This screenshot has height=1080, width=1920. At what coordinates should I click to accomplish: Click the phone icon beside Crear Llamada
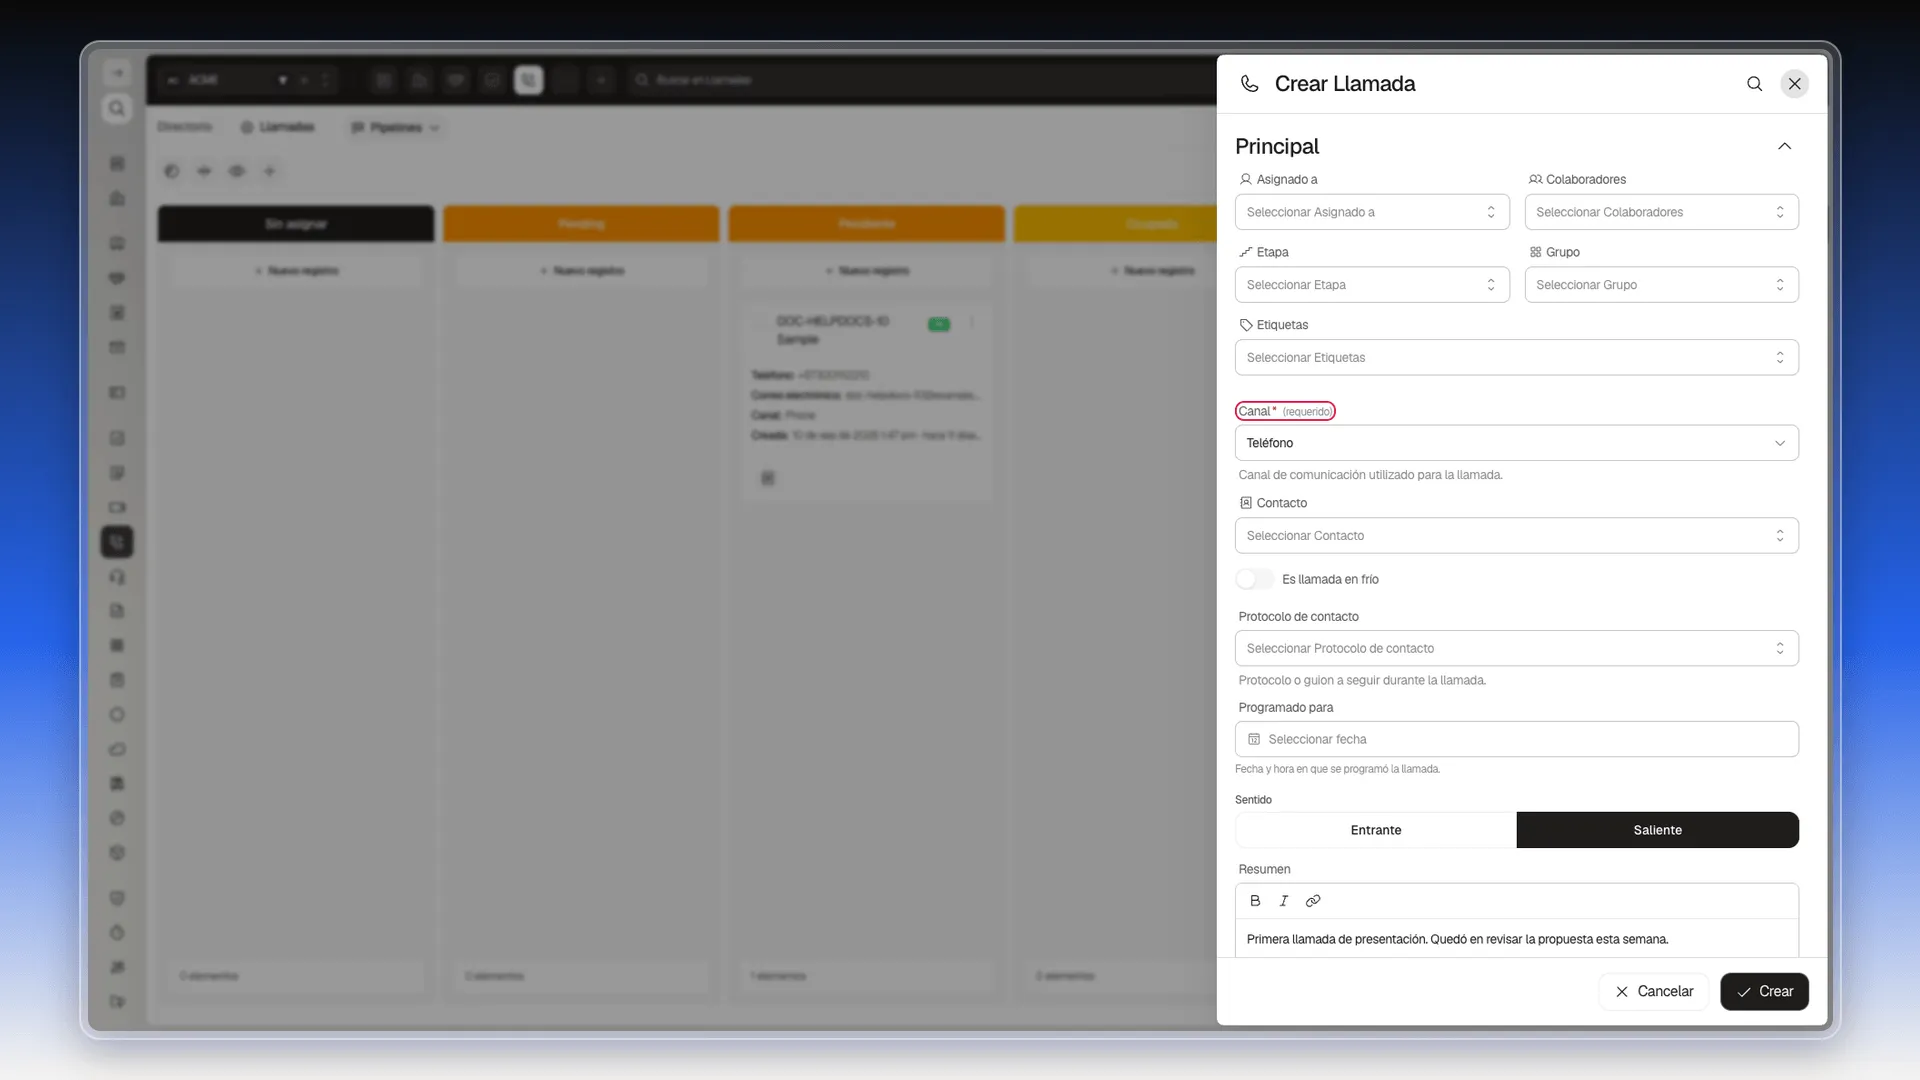coord(1249,84)
